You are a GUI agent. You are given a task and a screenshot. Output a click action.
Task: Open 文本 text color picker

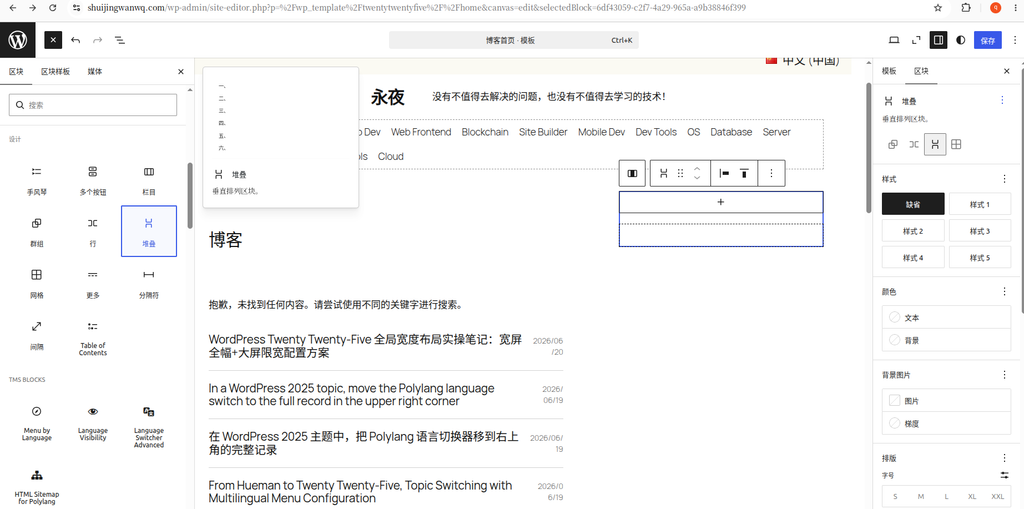coord(946,318)
